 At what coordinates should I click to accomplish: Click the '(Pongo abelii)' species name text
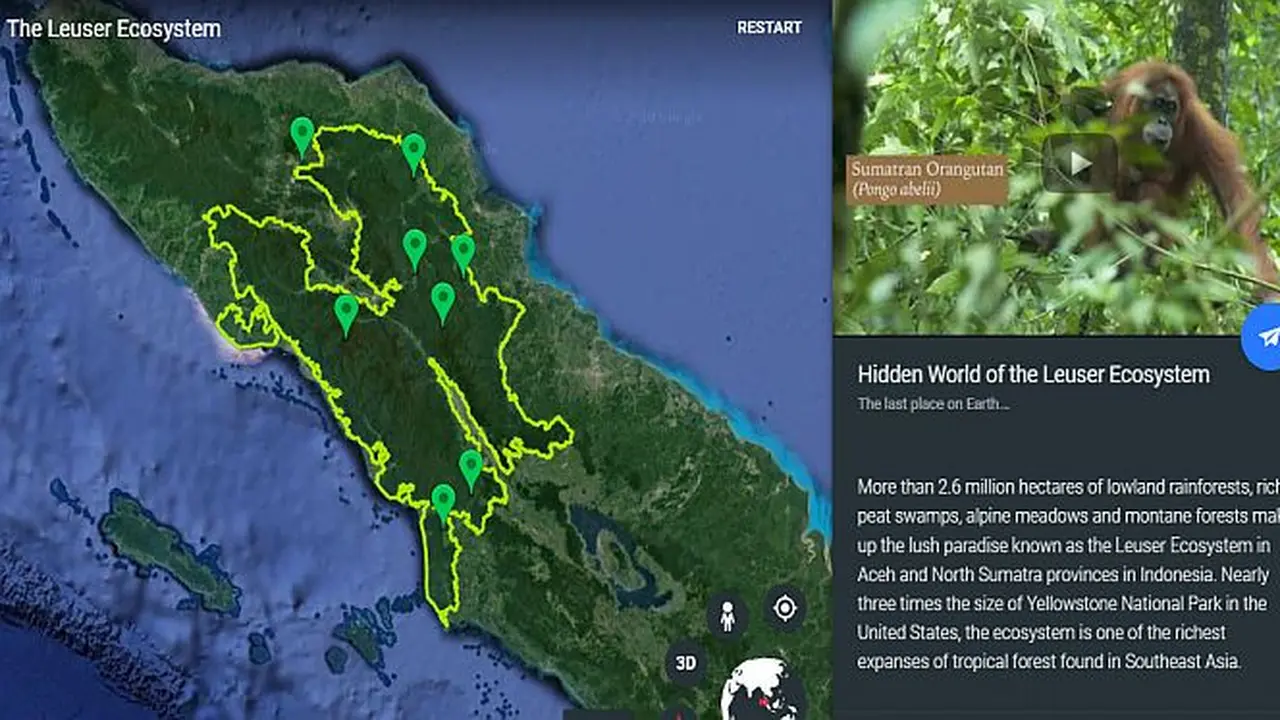pyautogui.click(x=895, y=190)
